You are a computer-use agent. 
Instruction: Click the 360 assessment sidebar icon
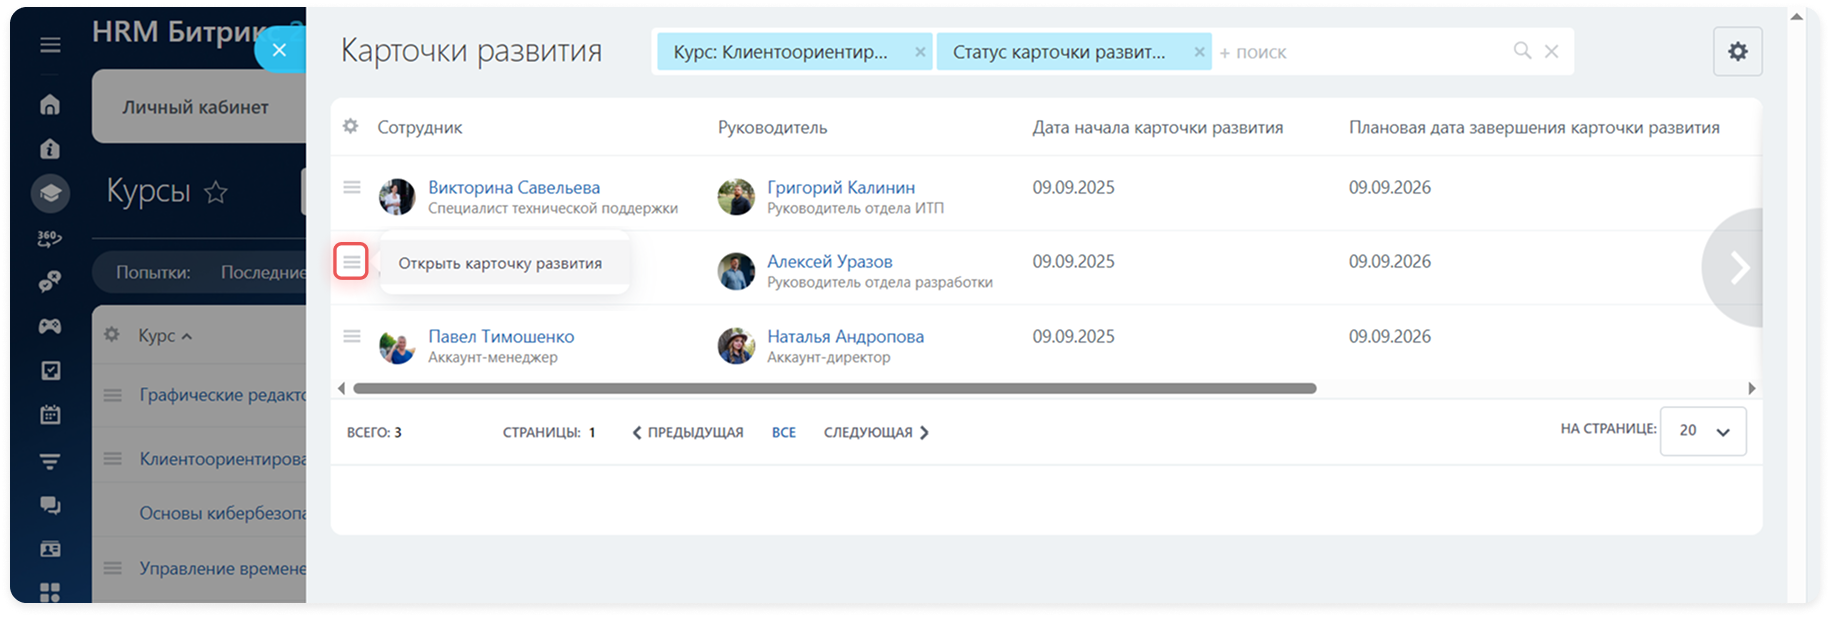pos(49,238)
